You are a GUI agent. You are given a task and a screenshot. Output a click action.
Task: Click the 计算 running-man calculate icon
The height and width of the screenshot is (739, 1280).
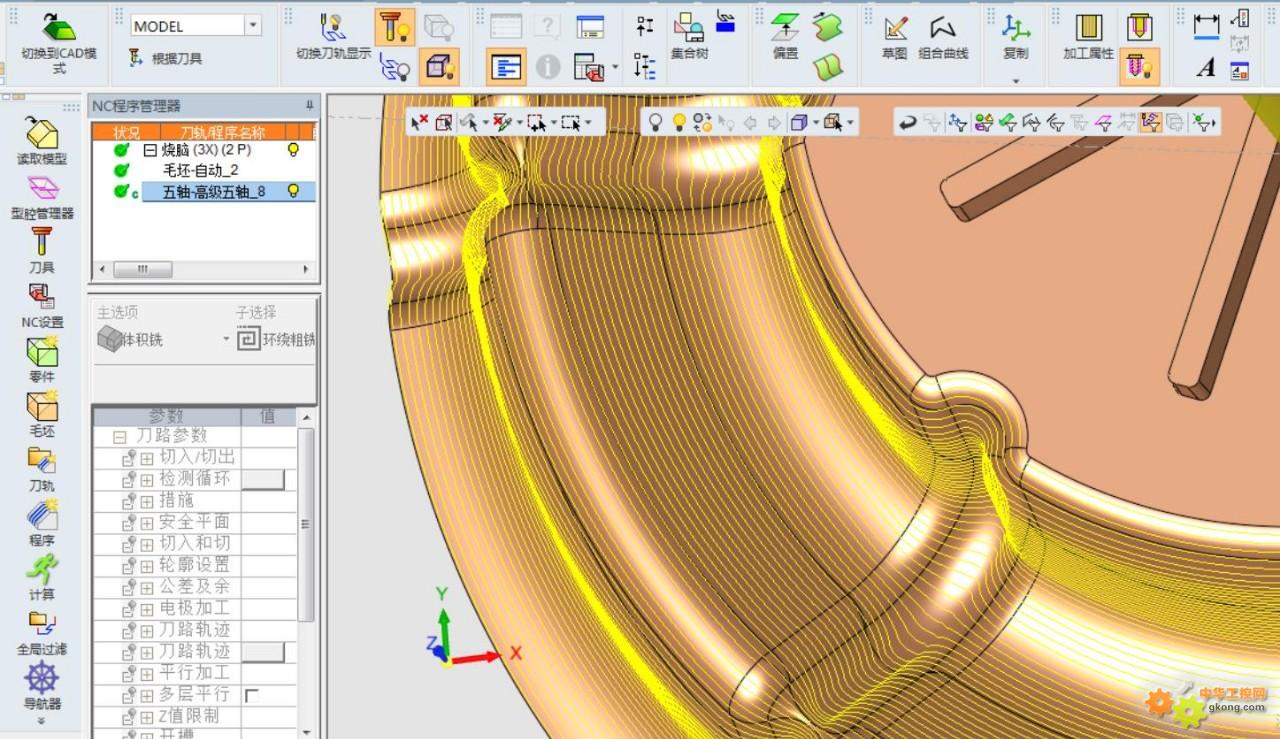coord(41,570)
